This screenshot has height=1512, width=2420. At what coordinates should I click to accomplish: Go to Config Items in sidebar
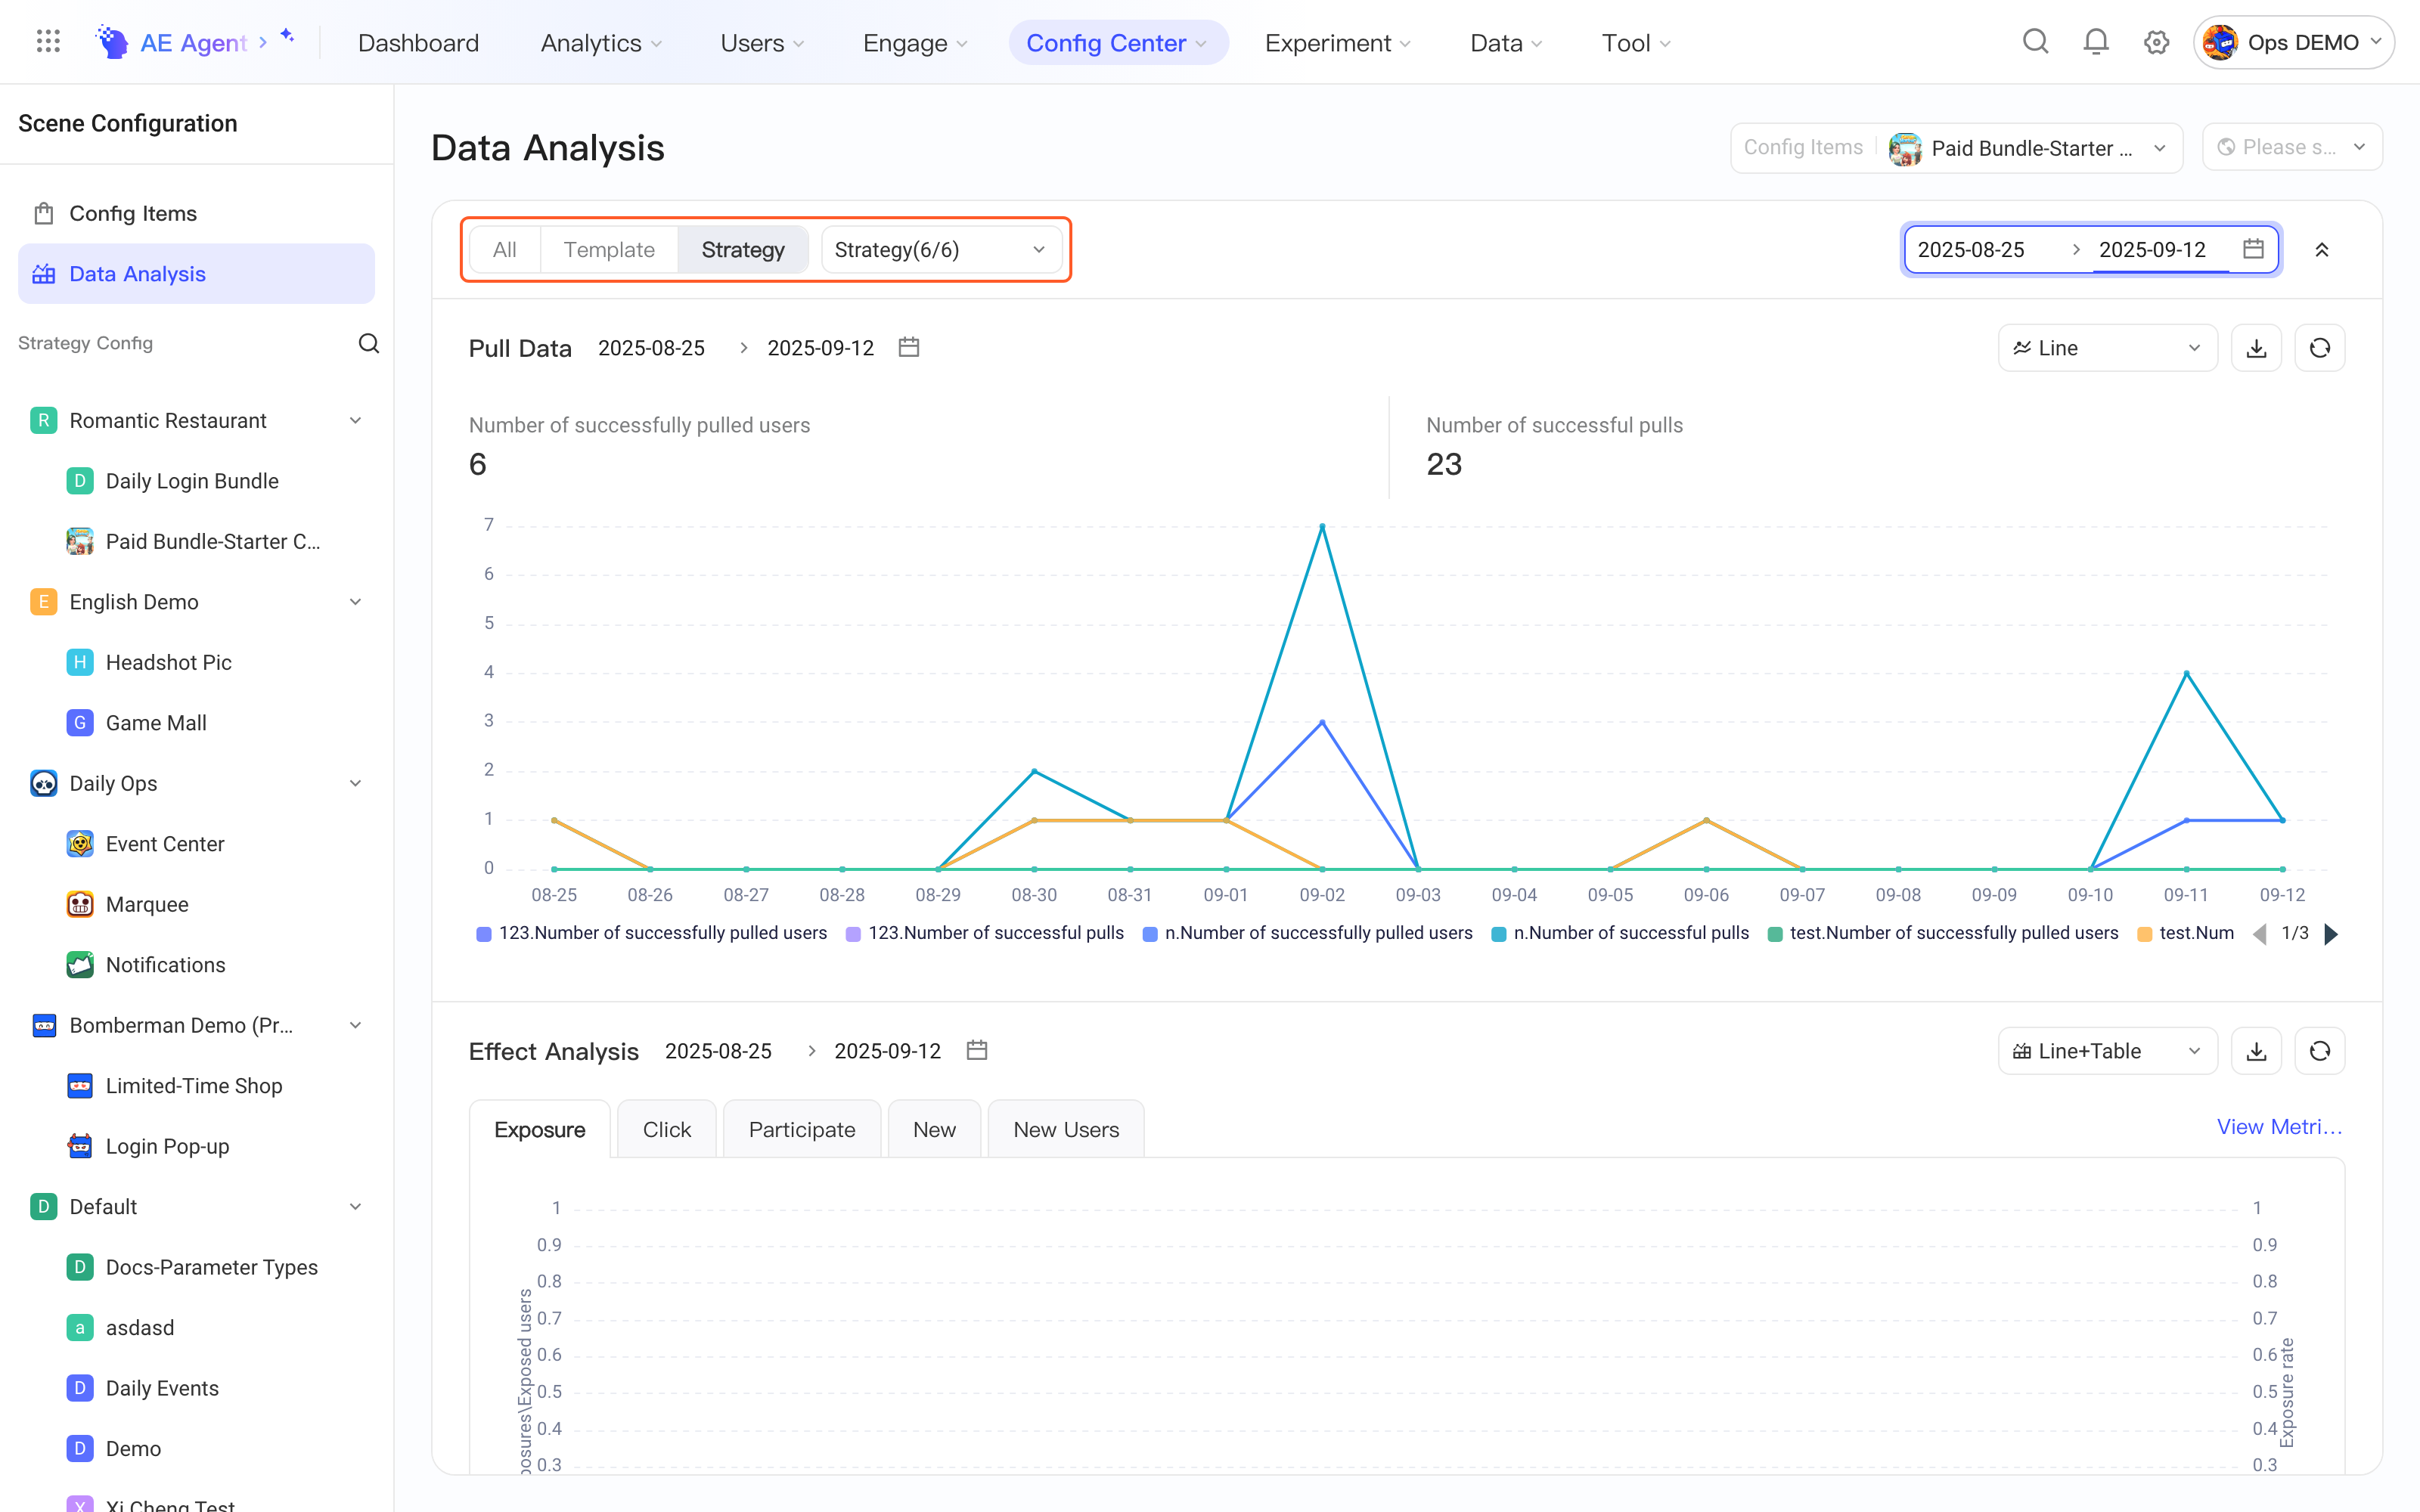[196, 213]
